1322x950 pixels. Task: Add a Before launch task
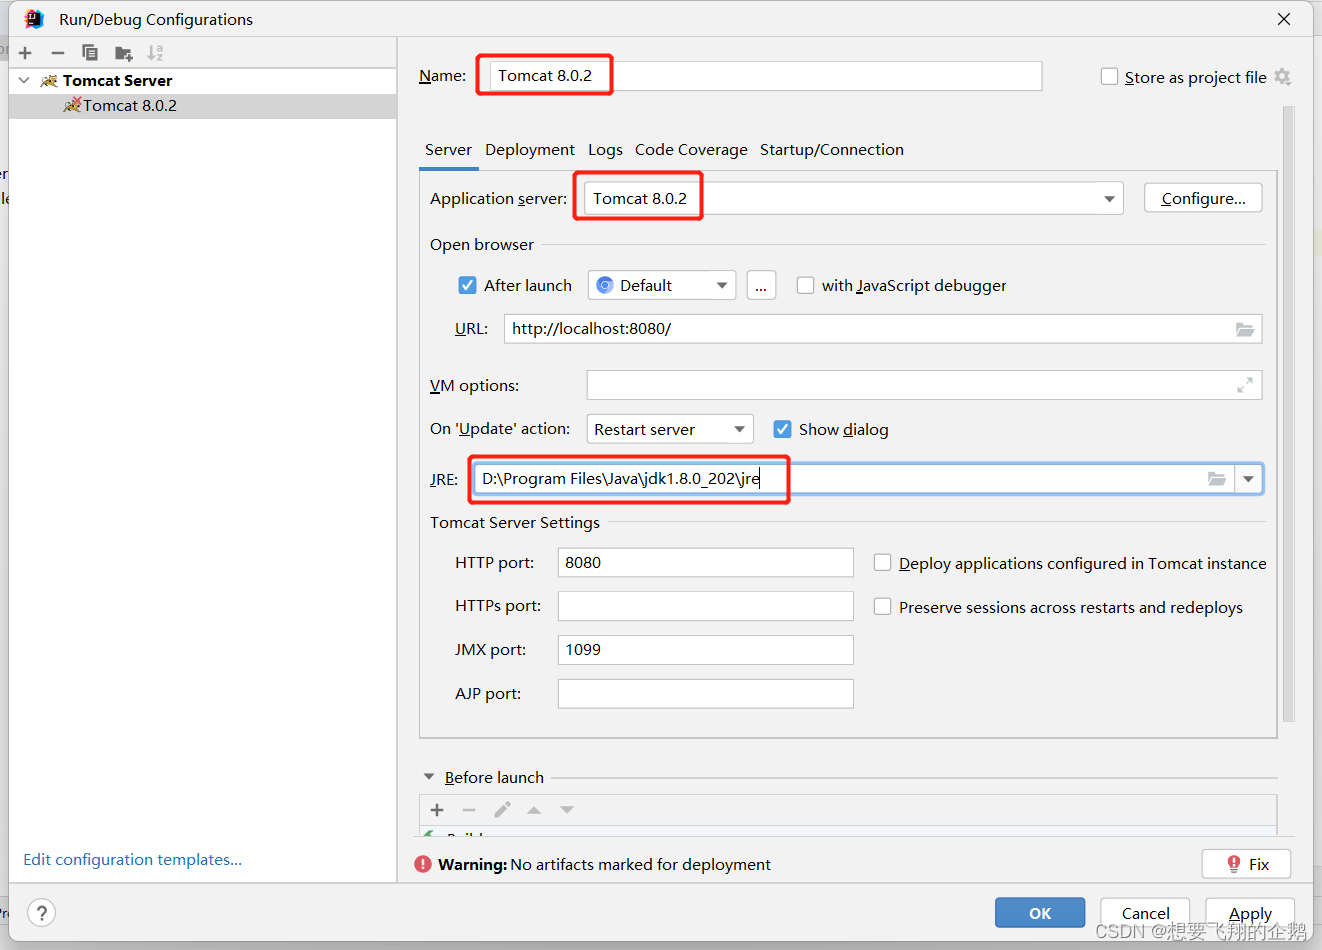pos(437,810)
